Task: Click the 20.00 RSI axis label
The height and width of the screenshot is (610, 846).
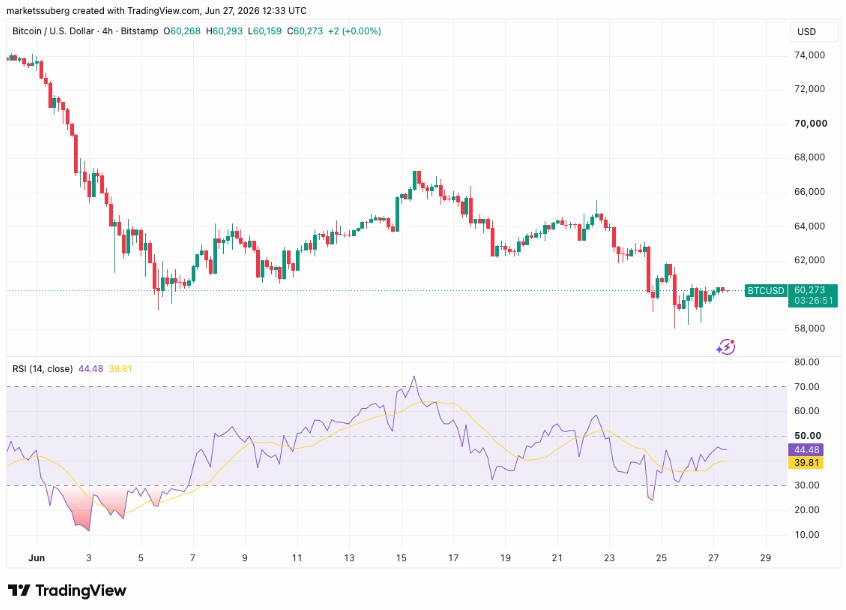Action: [x=807, y=510]
